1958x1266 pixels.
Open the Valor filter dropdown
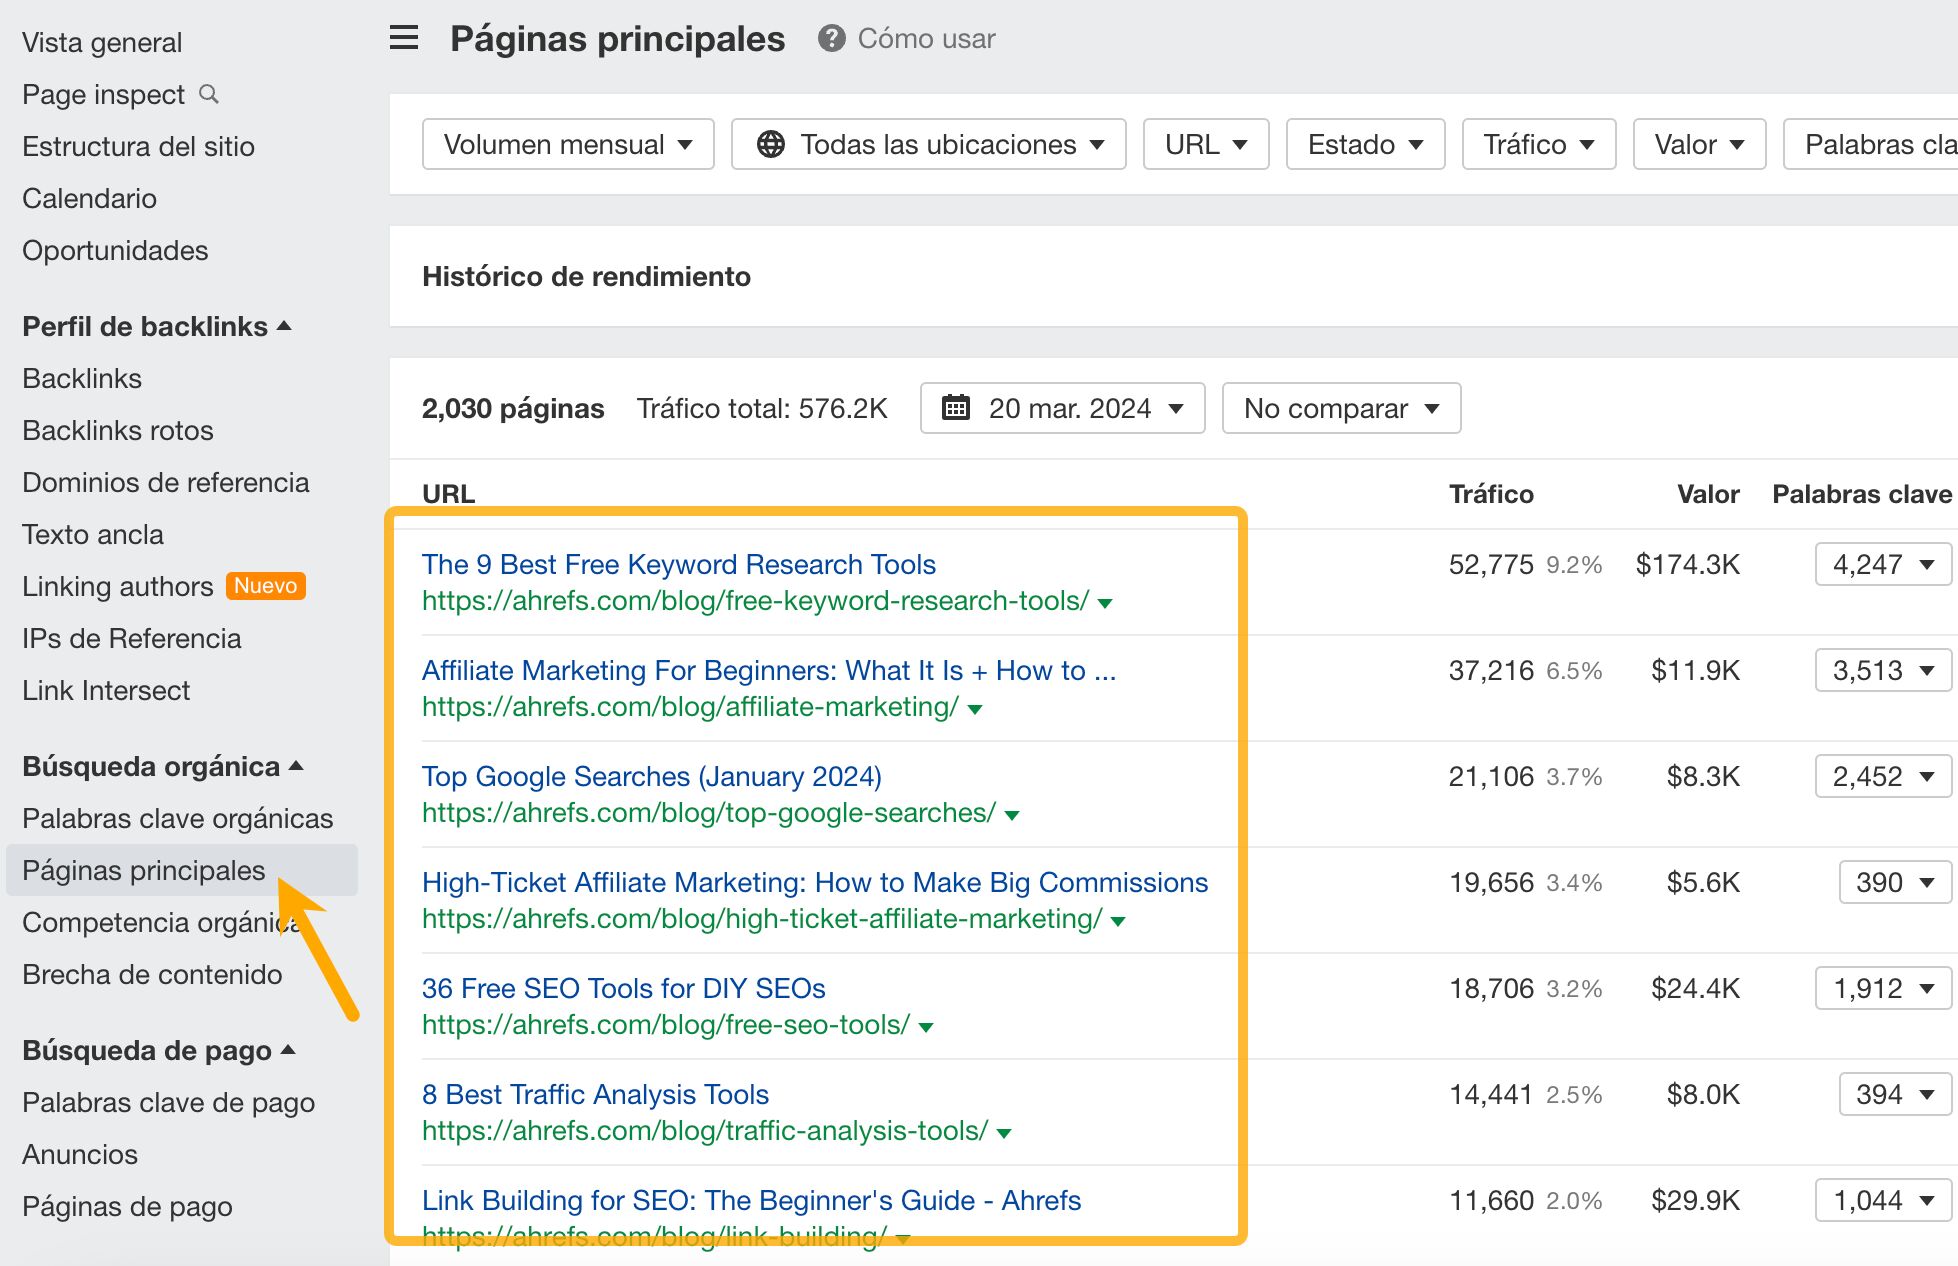1698,144
